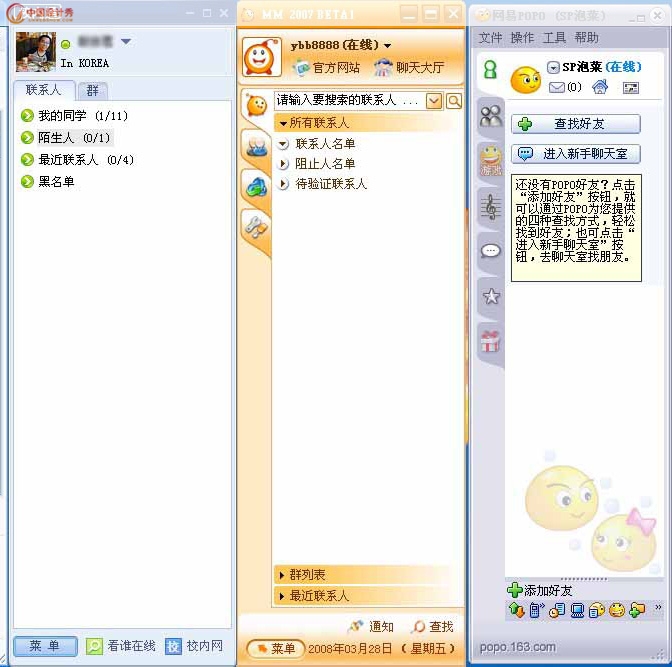This screenshot has height=667, width=672.
Task: Switch to the 群 tab
Action: [x=93, y=90]
